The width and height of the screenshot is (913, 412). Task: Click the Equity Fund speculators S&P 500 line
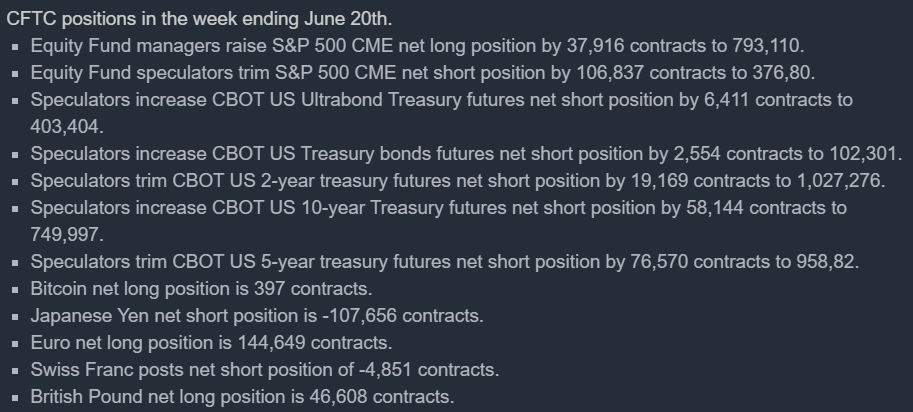420,73
